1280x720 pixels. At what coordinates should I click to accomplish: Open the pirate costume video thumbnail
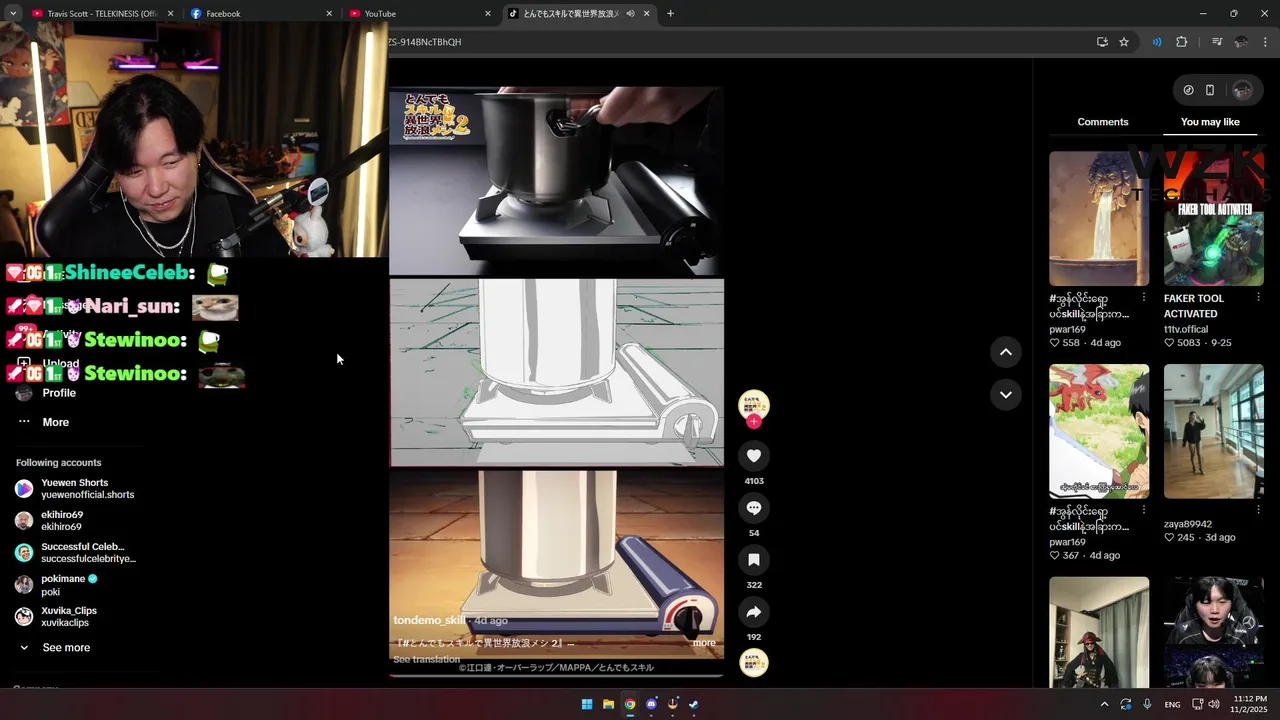click(1099, 632)
